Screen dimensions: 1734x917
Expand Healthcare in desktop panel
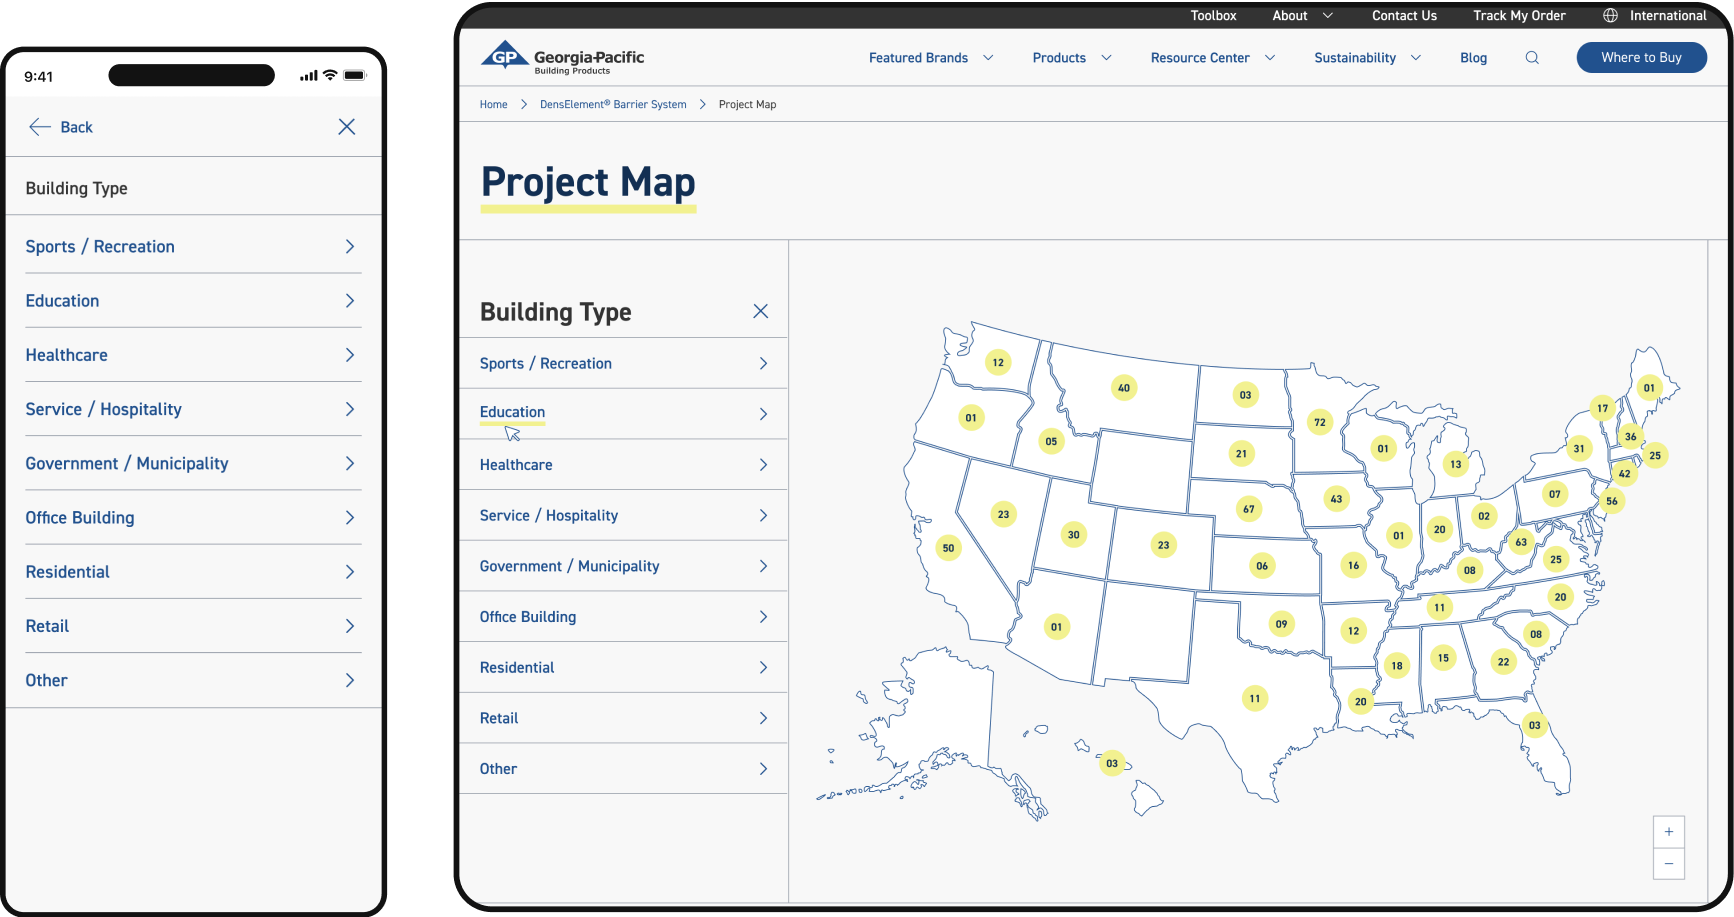coord(624,465)
